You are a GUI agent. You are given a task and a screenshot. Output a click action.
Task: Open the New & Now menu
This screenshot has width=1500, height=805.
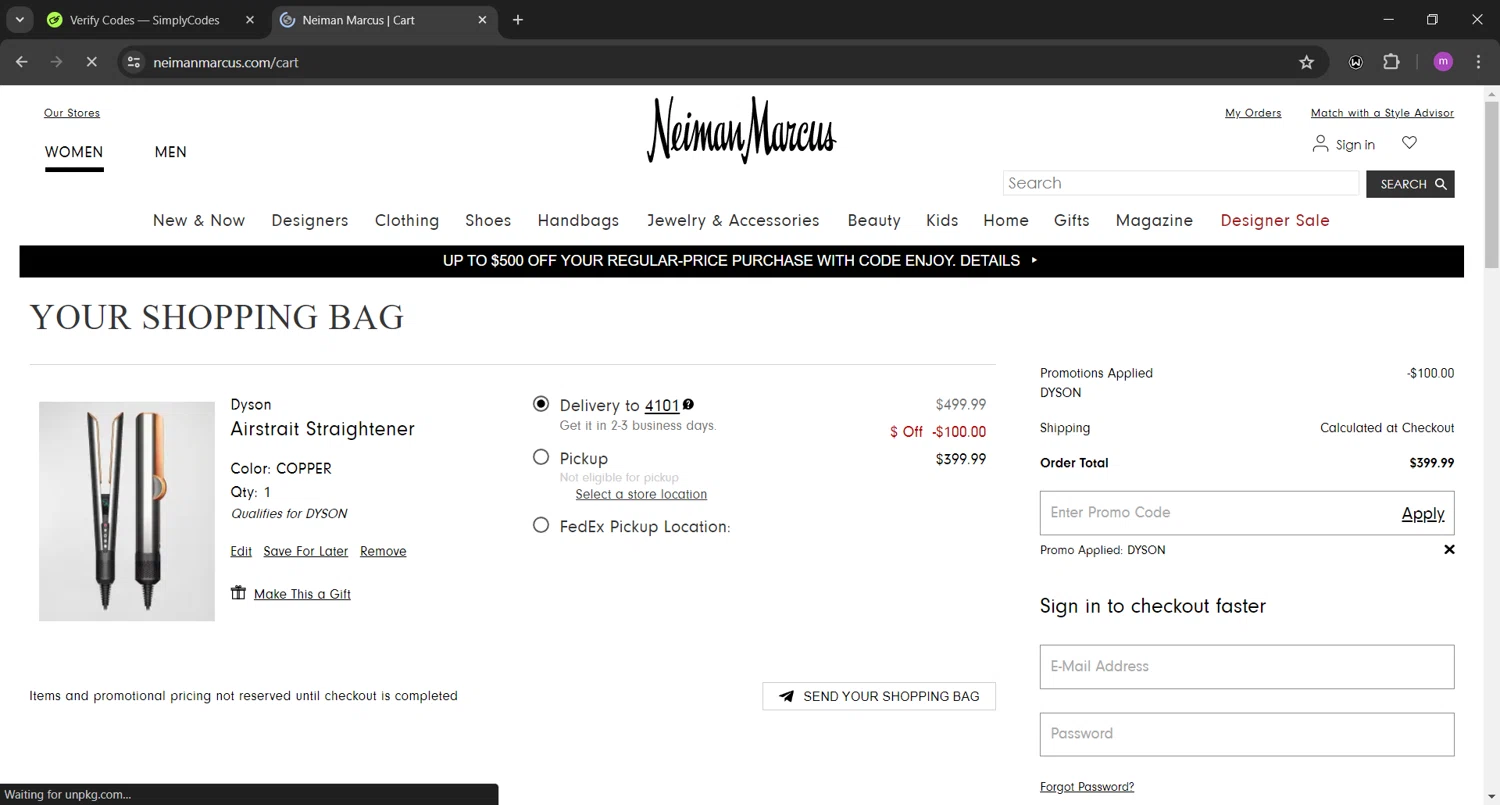[199, 220]
